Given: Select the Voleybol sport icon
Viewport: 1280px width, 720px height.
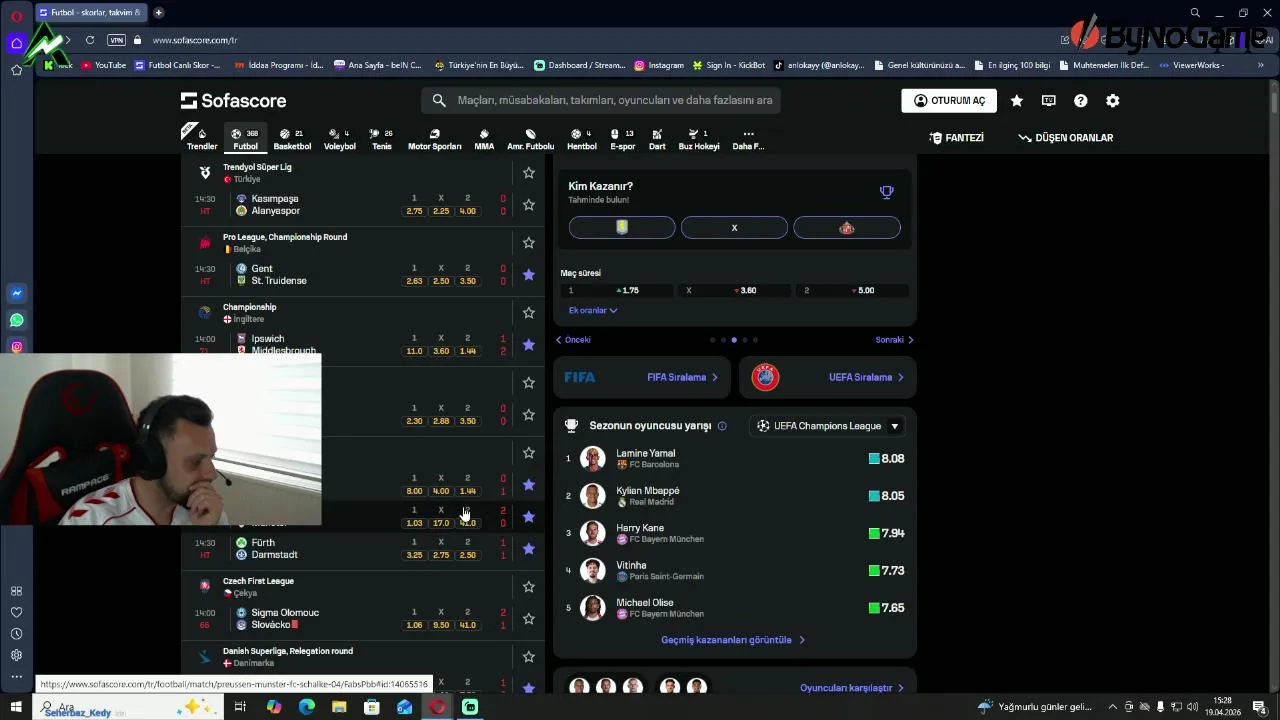Looking at the screenshot, I should 340,139.
